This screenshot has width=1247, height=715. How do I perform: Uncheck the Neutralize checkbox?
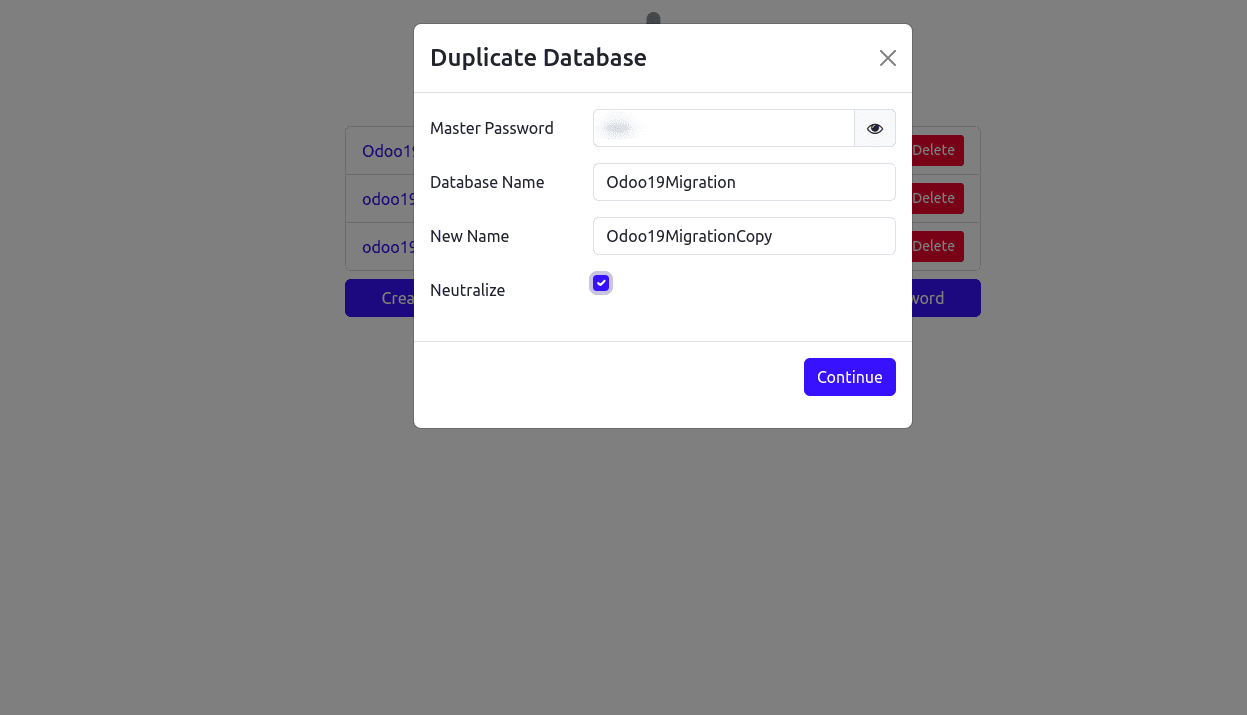[x=601, y=283]
